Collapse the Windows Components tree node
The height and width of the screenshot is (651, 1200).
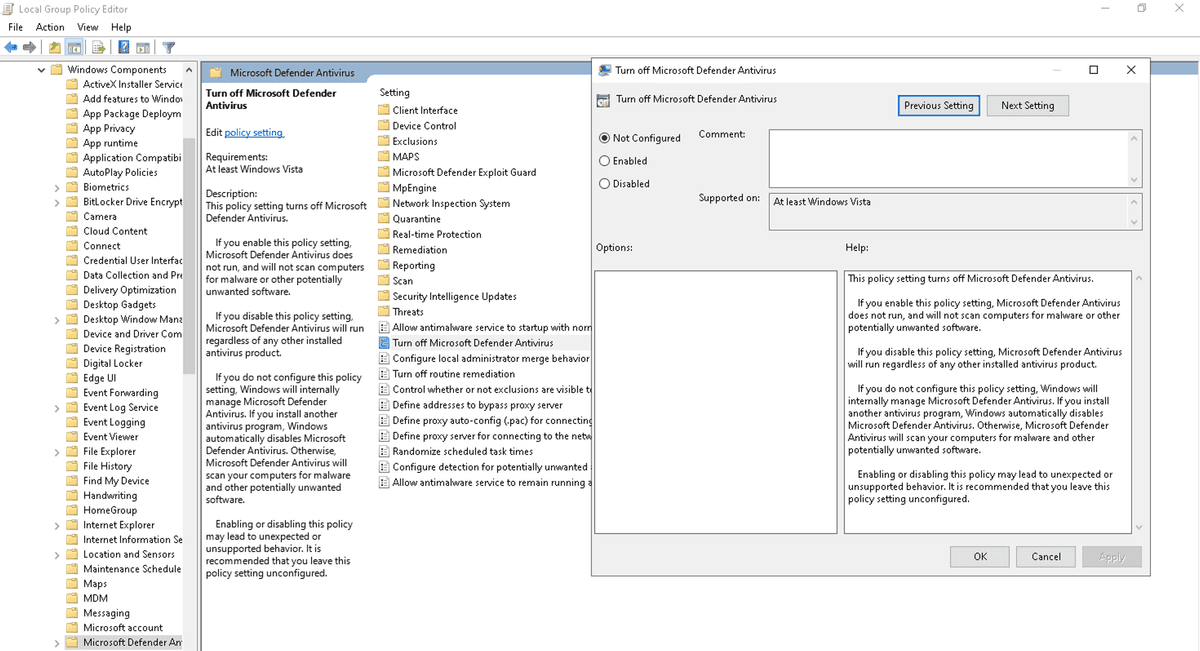tap(42, 70)
